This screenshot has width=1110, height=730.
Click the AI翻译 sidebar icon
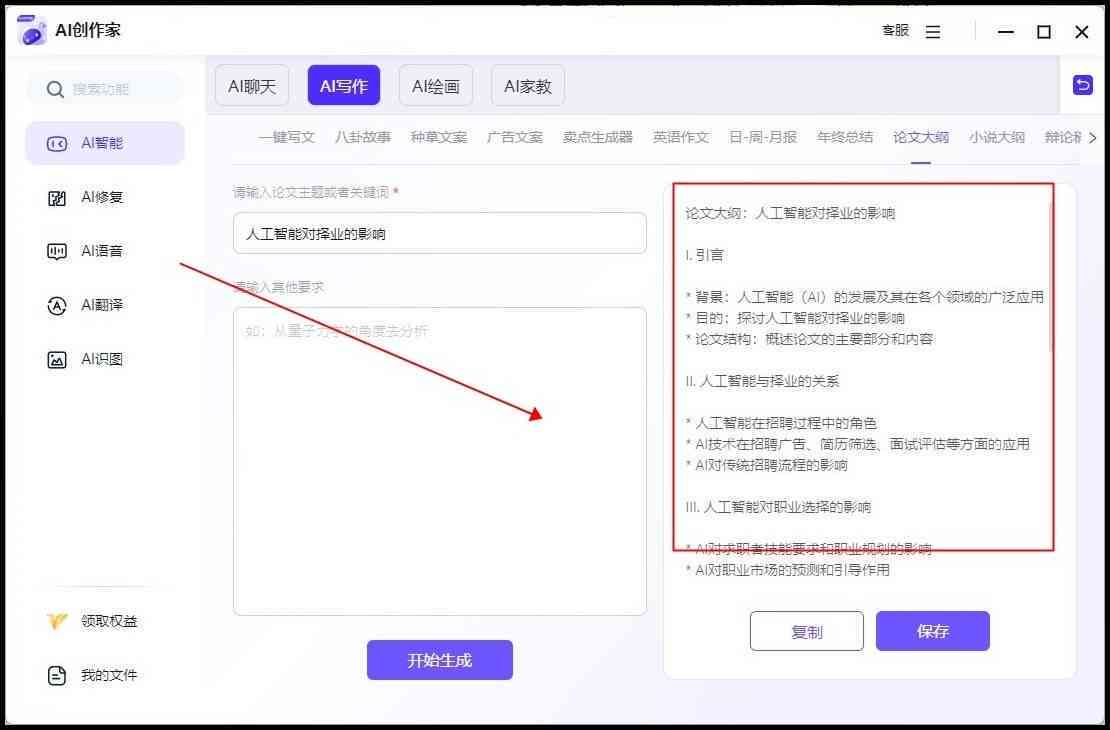click(57, 305)
